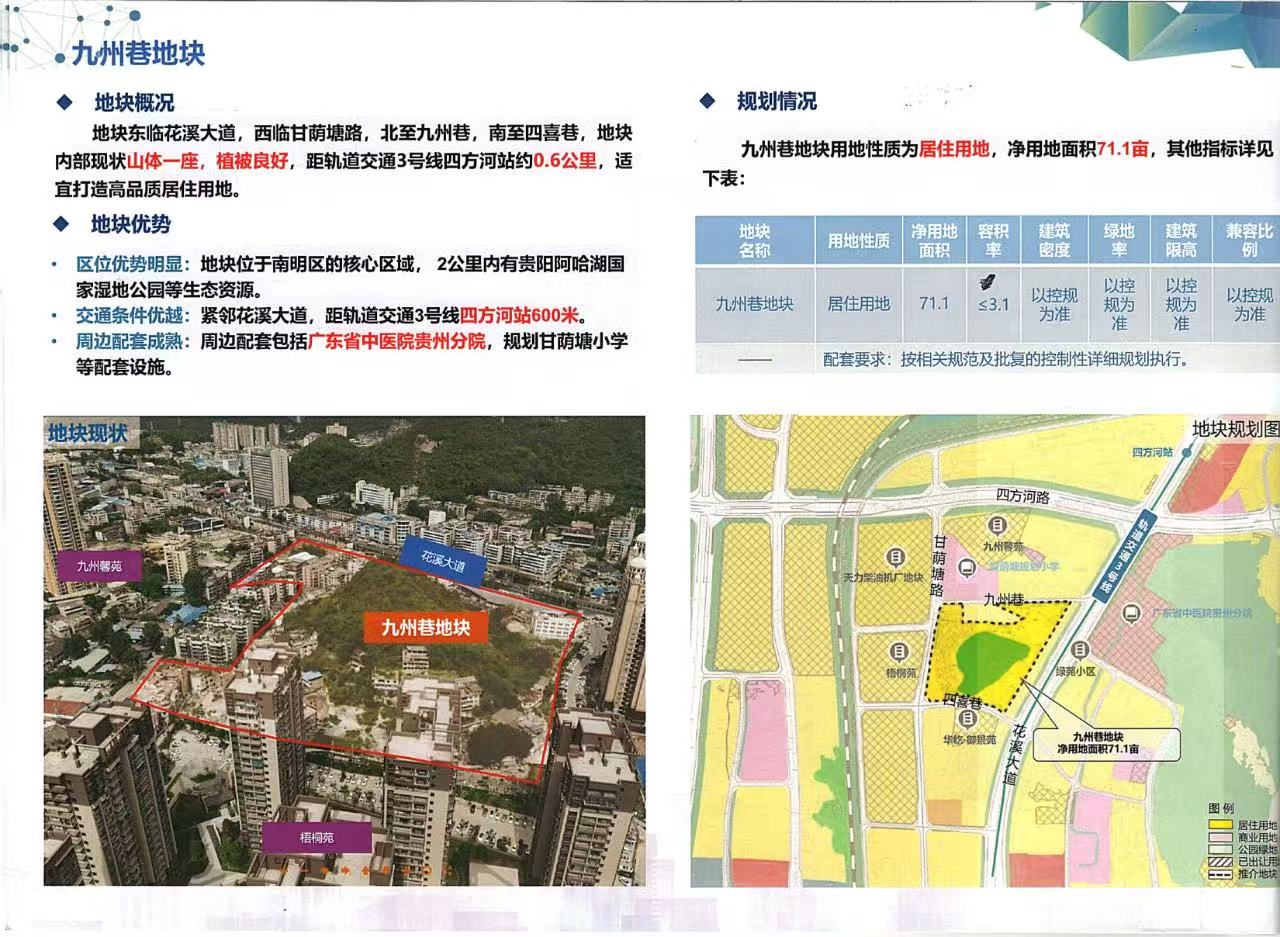
Task: Click the 四方河站 station dot
Action: coord(1185,451)
